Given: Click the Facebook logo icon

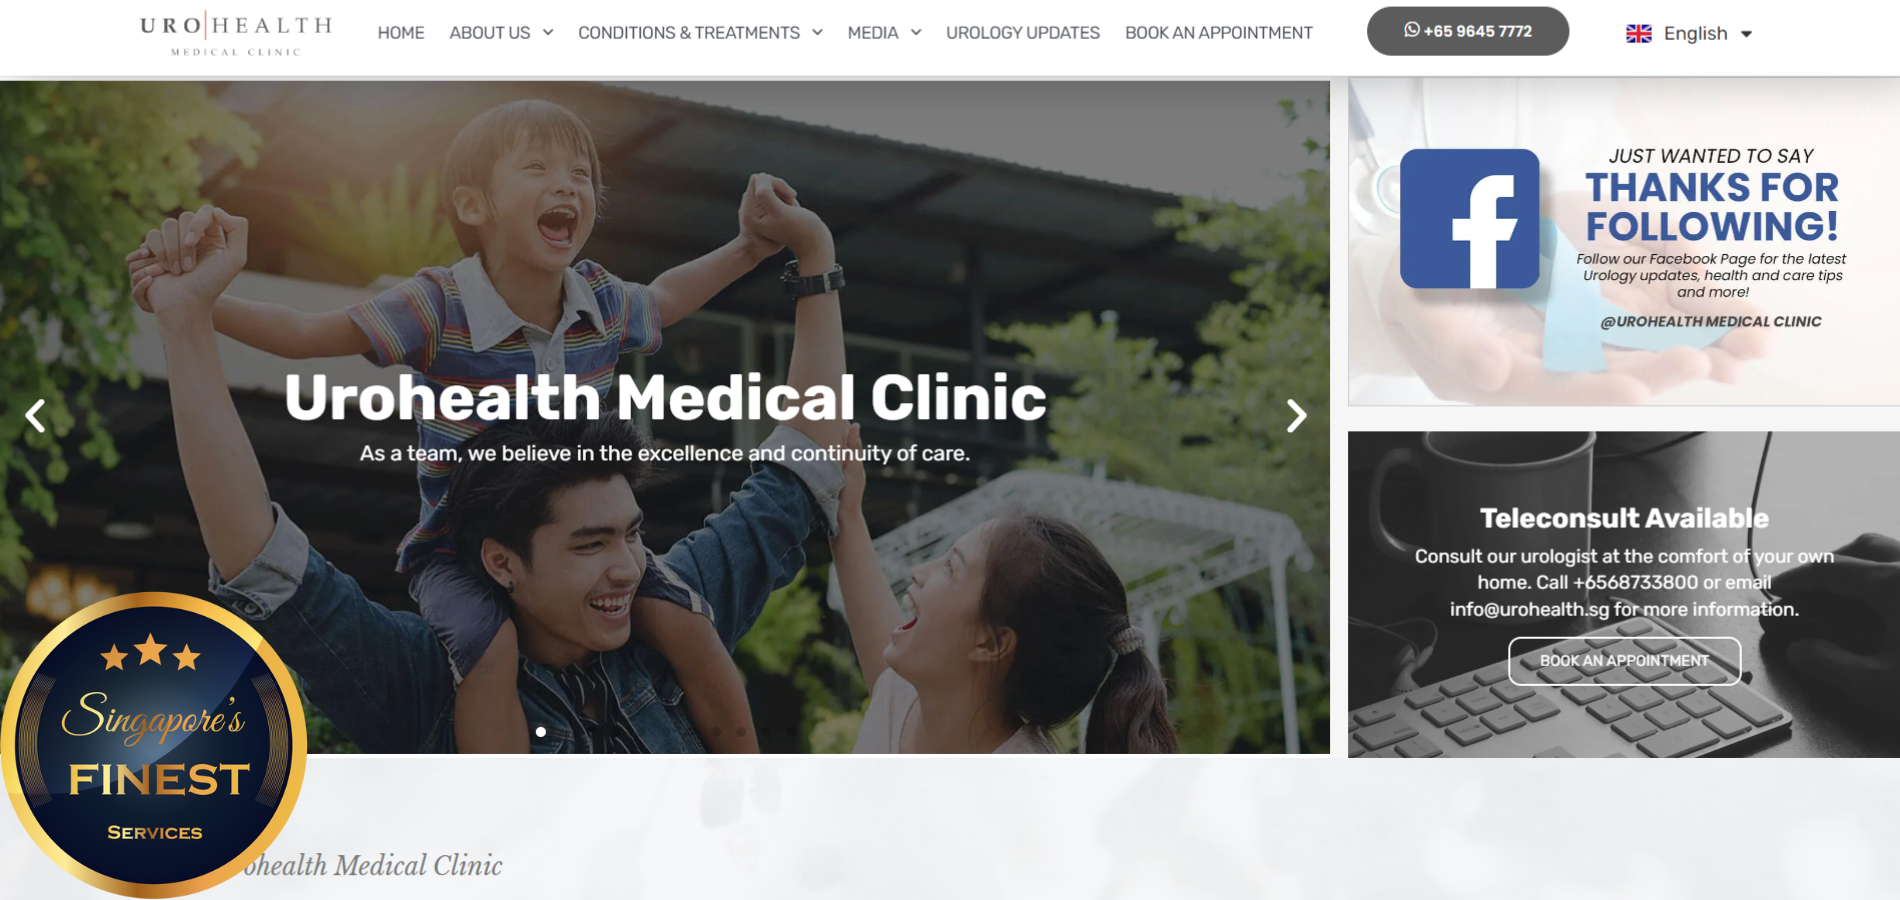Looking at the screenshot, I should 1469,219.
